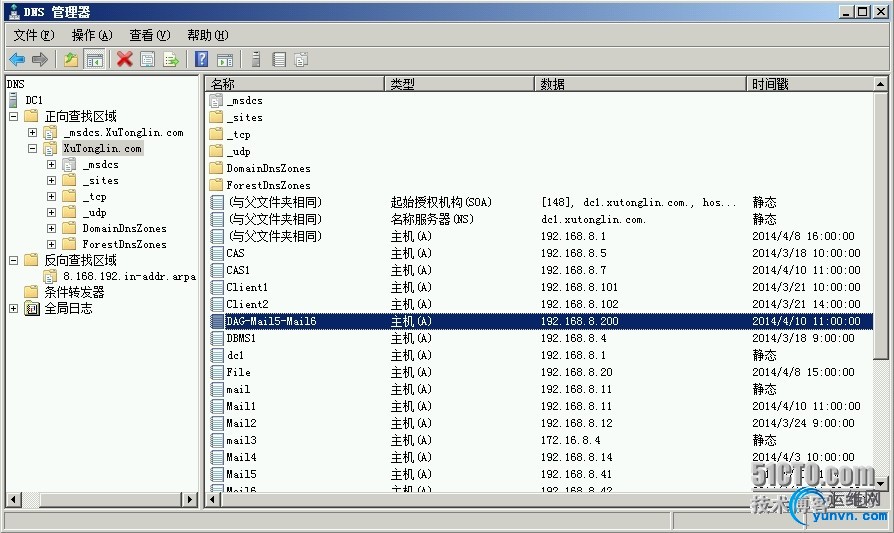Expand the DomainDnsZones node in the tree
Viewport: 894px width, 533px height.
coord(51,228)
